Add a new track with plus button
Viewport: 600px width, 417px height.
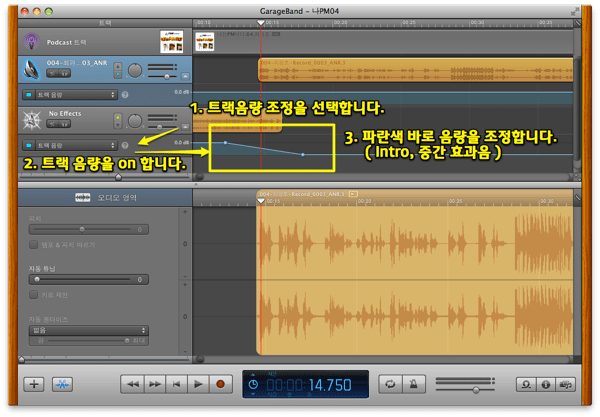[34, 384]
